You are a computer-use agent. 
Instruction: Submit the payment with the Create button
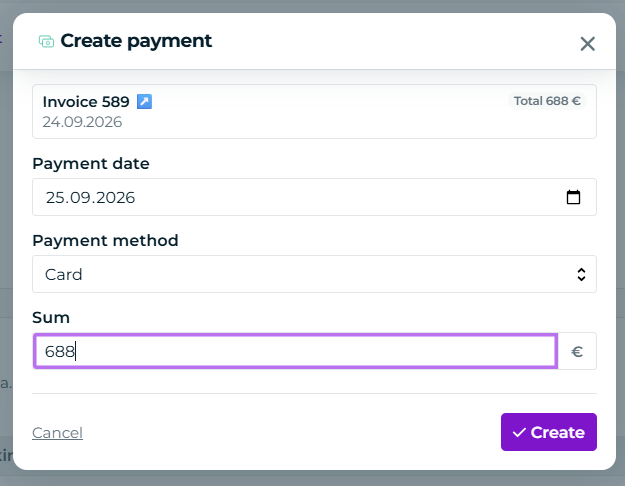(549, 432)
